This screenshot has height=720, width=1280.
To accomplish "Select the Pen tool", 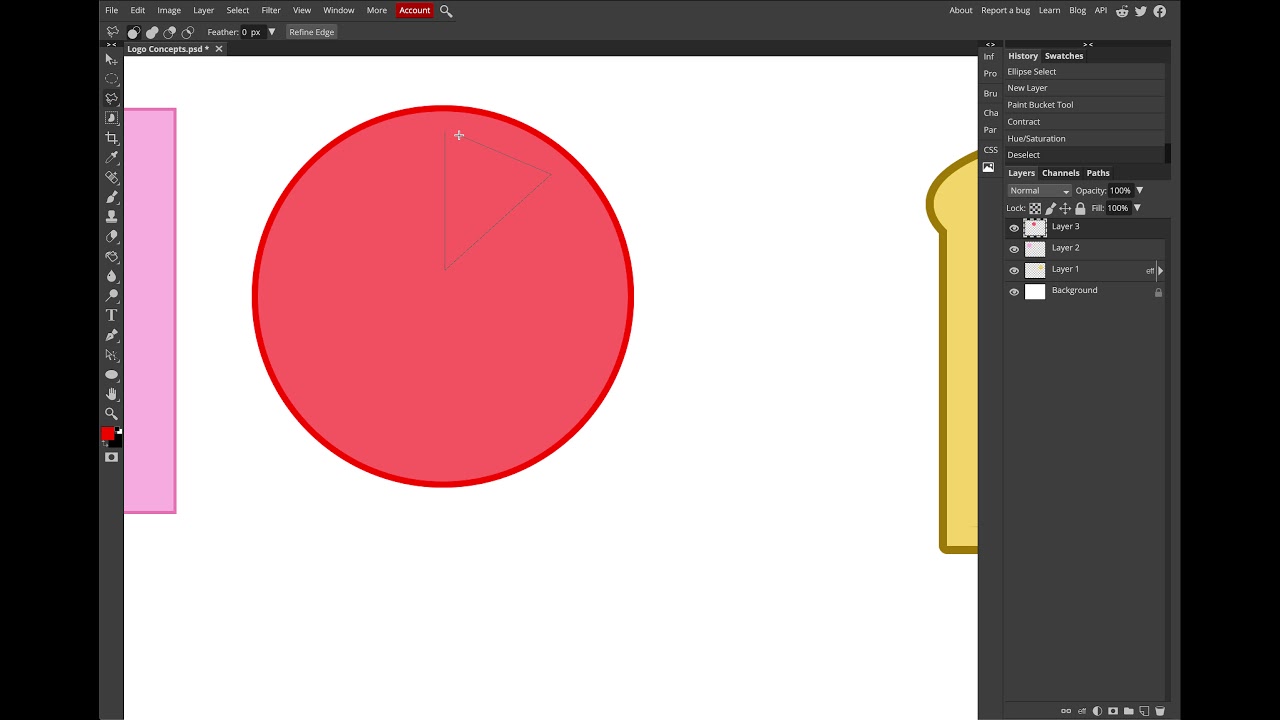I will 111,335.
